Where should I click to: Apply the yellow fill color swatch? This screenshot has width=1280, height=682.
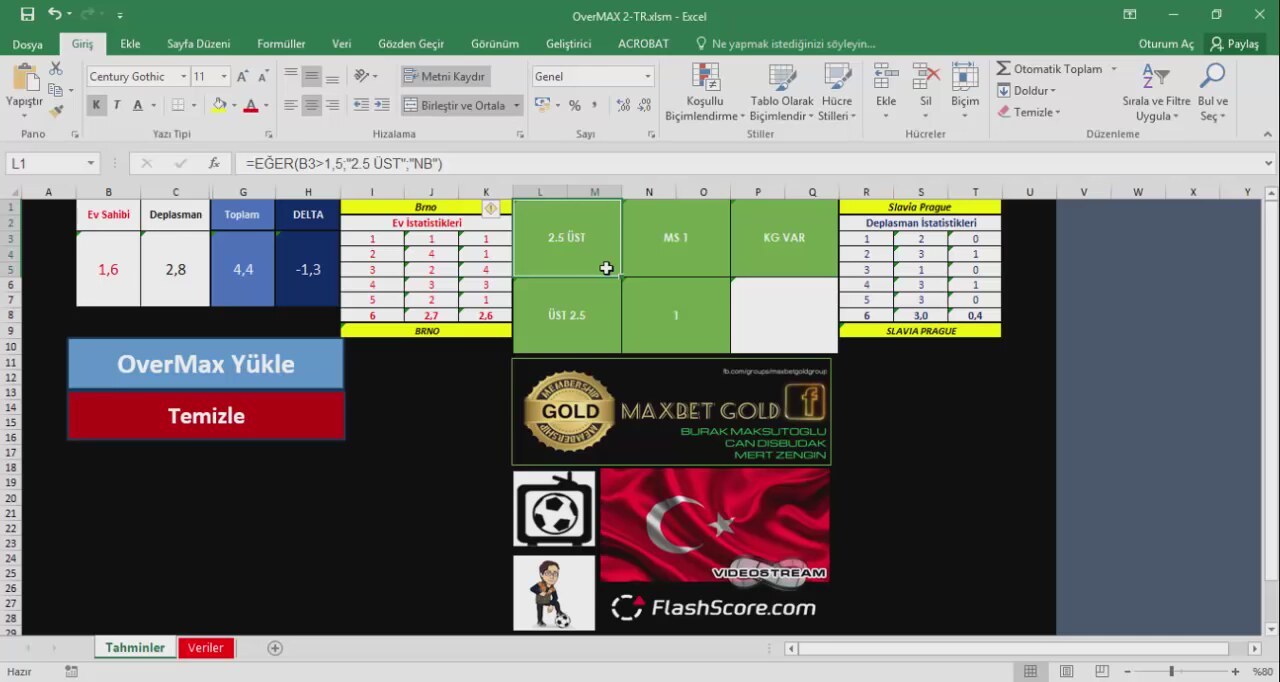(219, 105)
